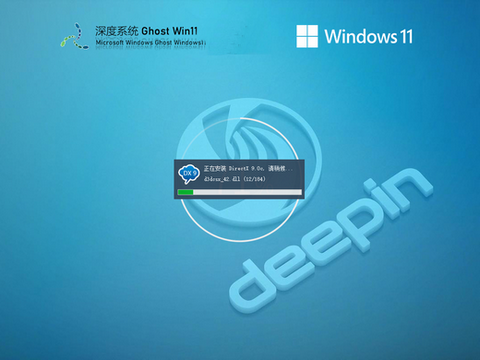Click "Microsoft Windows Ghost Windows11" subtitle text

150,42
